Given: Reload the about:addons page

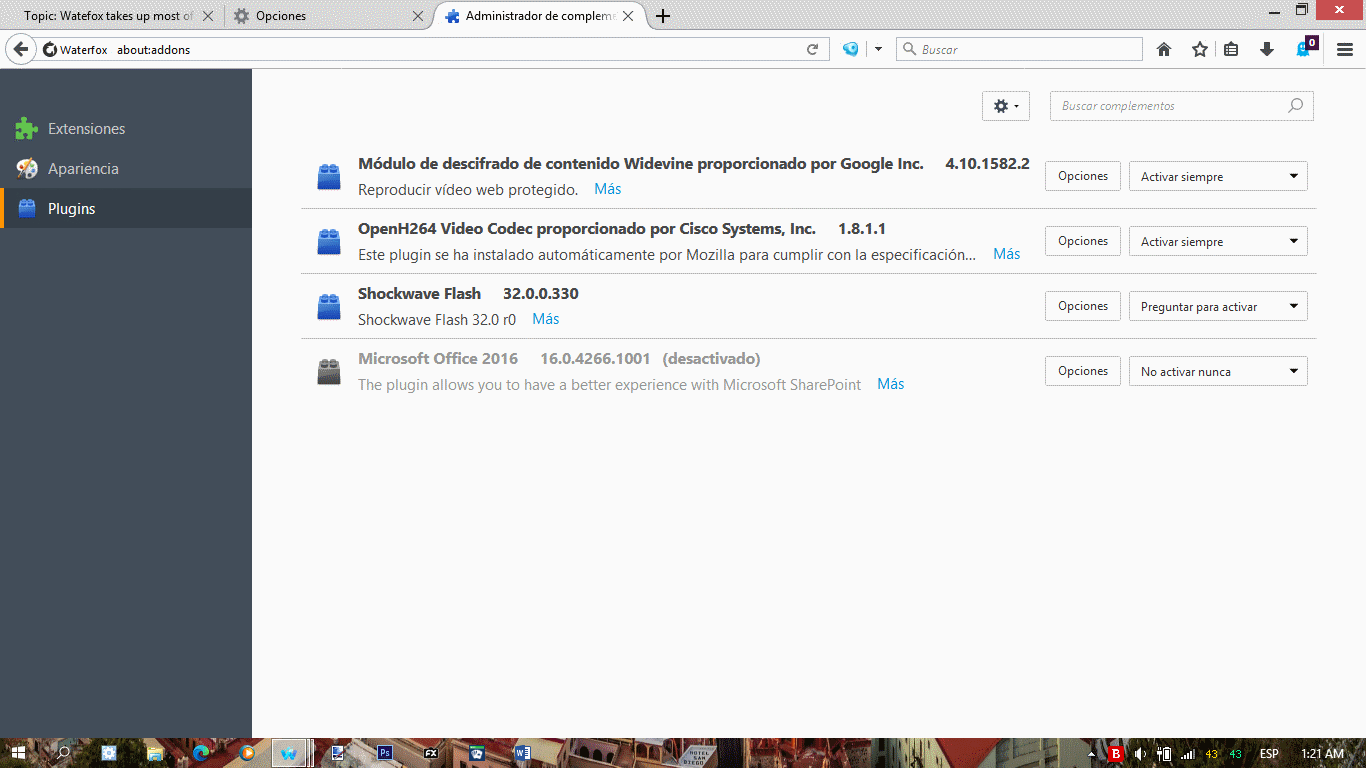Looking at the screenshot, I should point(813,49).
